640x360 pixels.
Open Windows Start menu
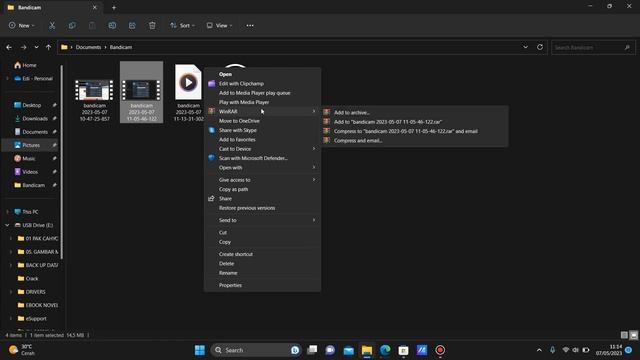tap(200, 350)
